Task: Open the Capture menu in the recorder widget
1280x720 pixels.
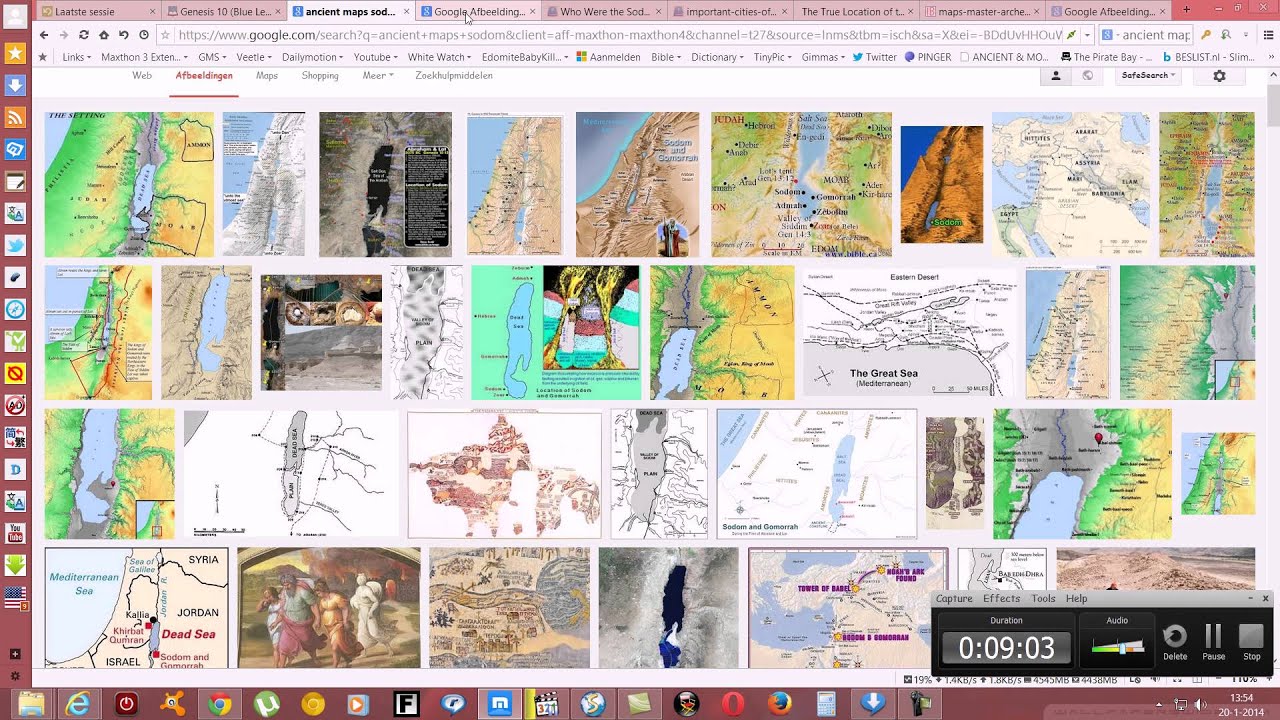Action: 954,598
